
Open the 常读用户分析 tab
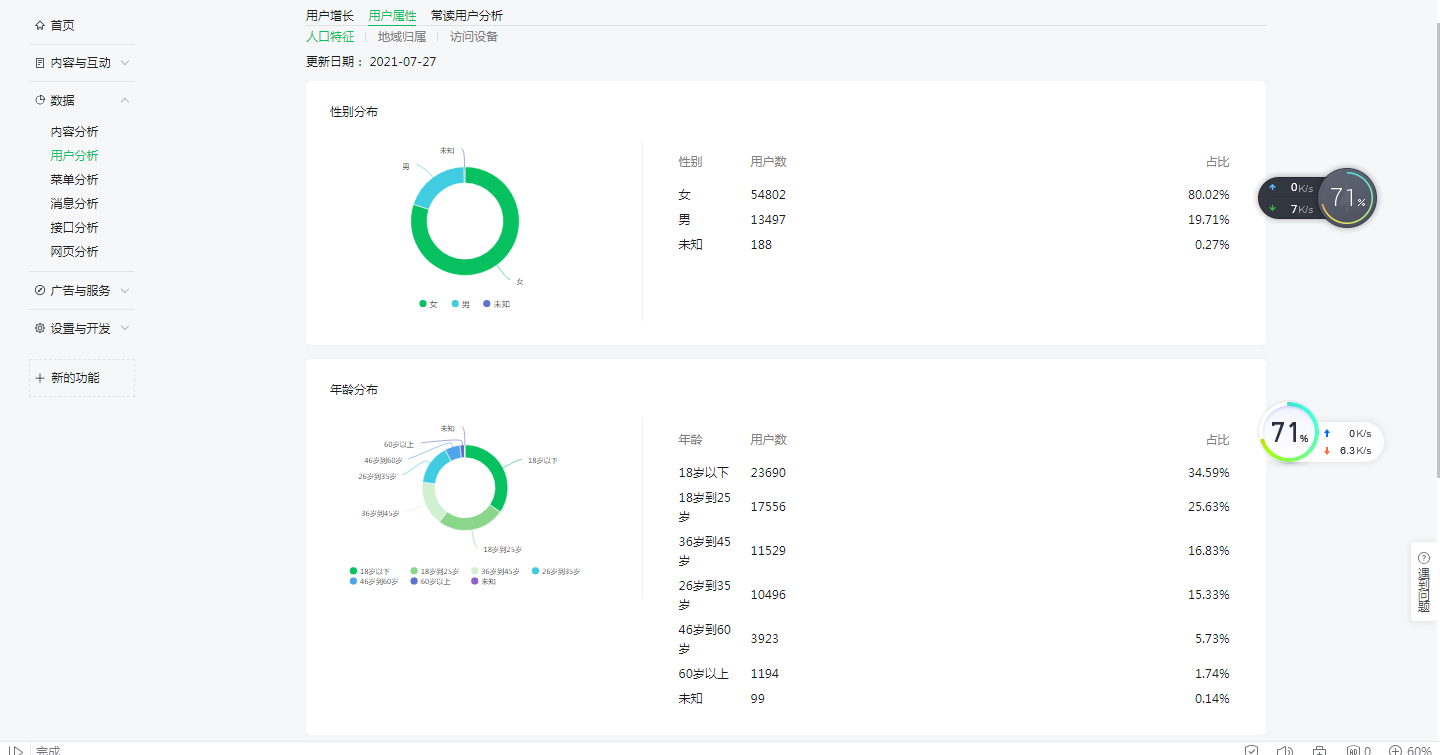pos(467,15)
